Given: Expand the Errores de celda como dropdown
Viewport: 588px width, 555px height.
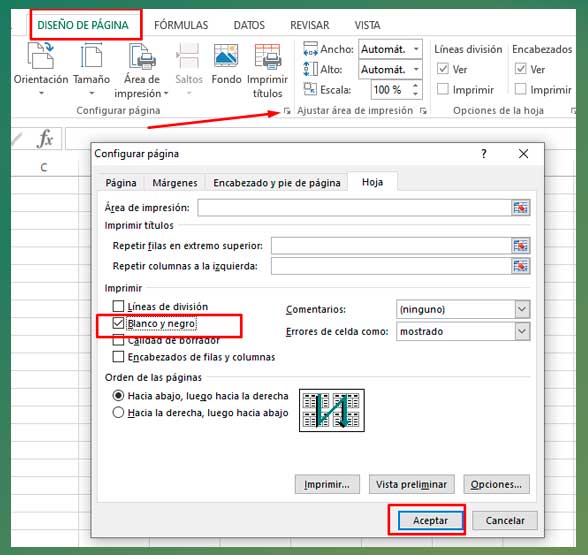Looking at the screenshot, I should coord(522,332).
